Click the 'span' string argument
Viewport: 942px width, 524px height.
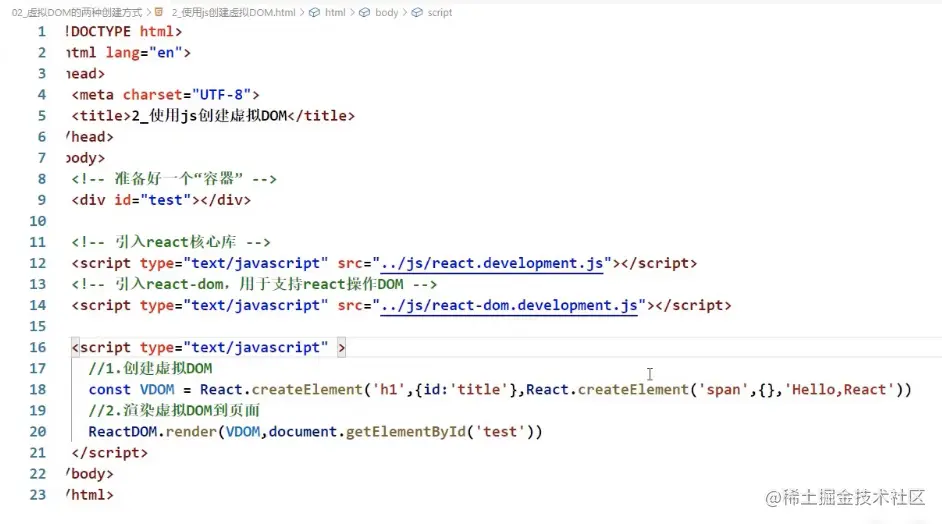click(x=723, y=389)
